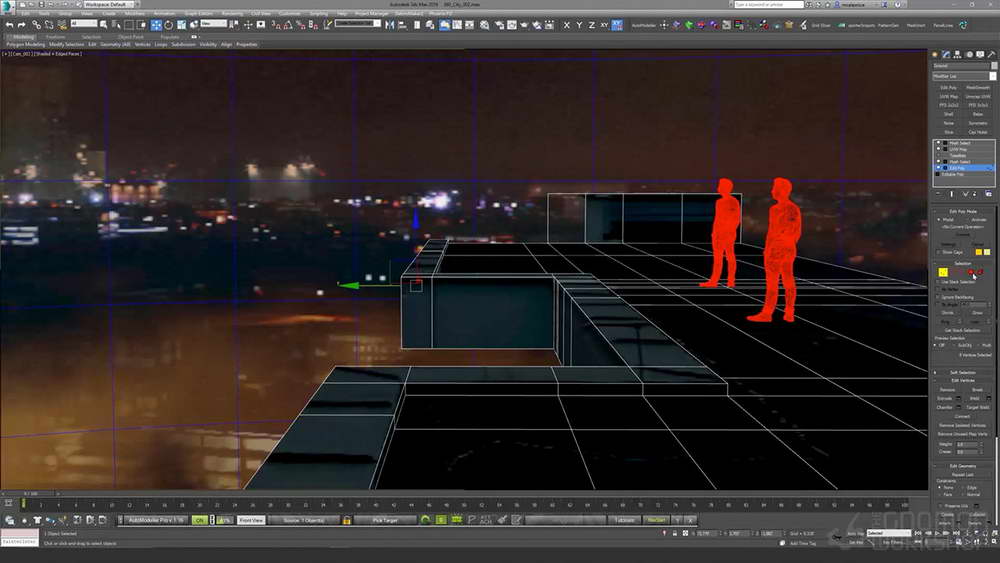This screenshot has width=1000, height=563.
Task: Click the object color swatch beside name field
Action: [x=993, y=66]
